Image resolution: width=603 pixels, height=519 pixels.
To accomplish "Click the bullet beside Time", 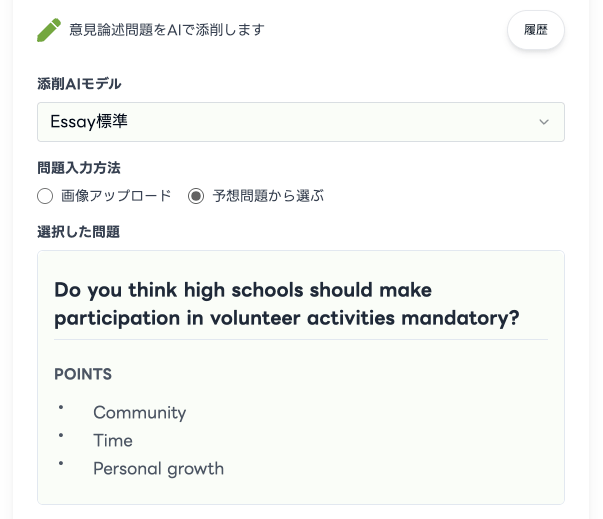I will [x=61, y=436].
